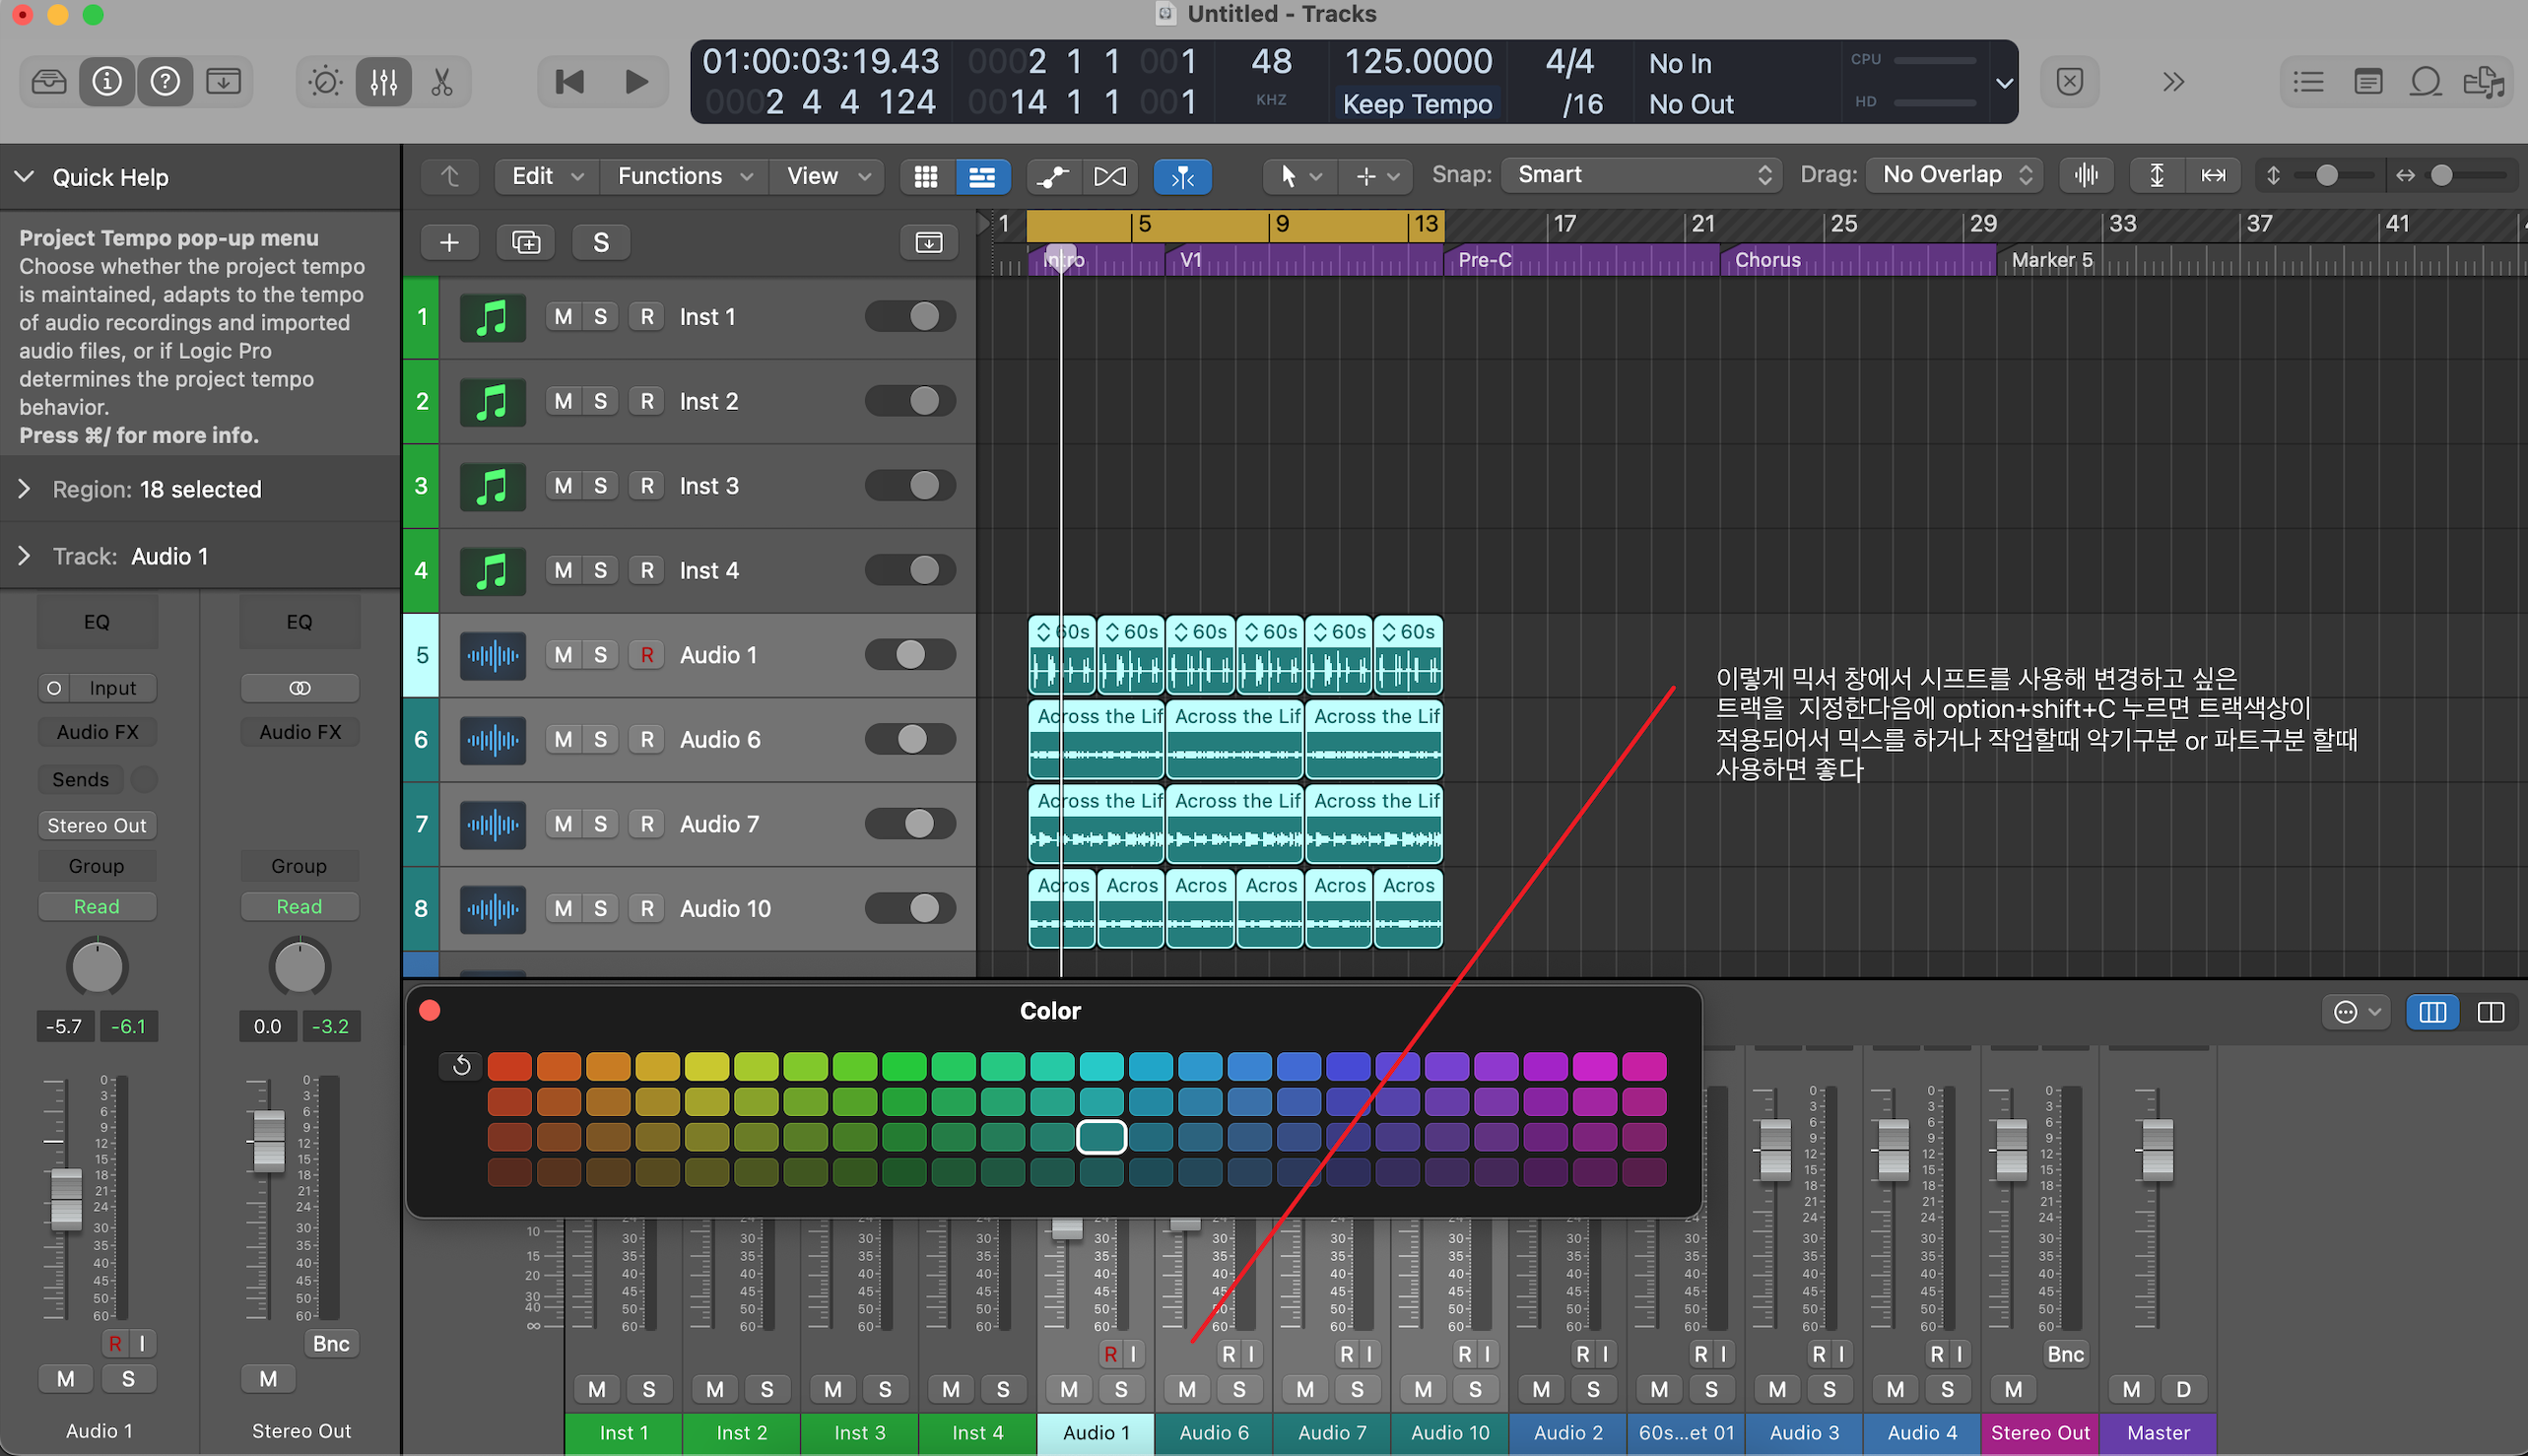The width and height of the screenshot is (2528, 1456).
Task: Click the horizontal auto zoom button
Action: click(2213, 175)
